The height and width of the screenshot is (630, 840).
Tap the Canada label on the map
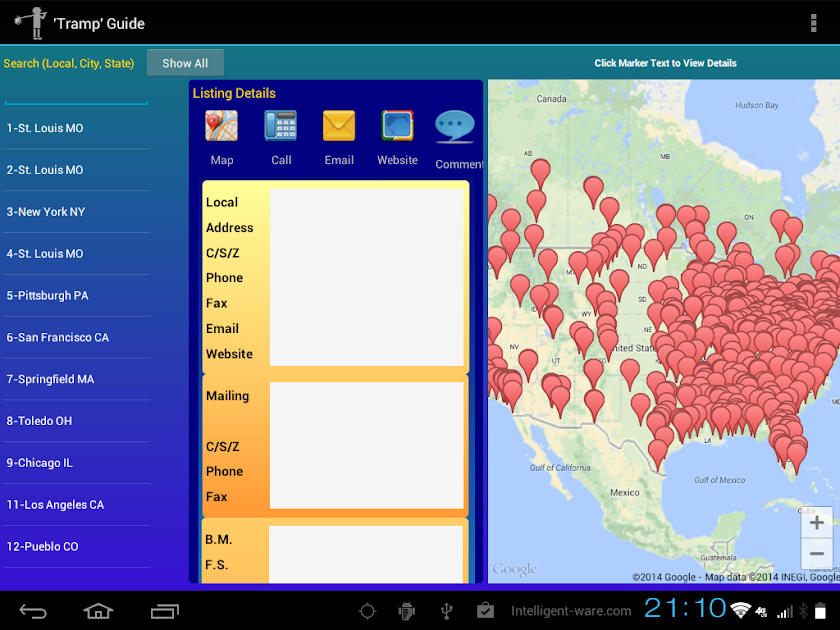click(551, 99)
